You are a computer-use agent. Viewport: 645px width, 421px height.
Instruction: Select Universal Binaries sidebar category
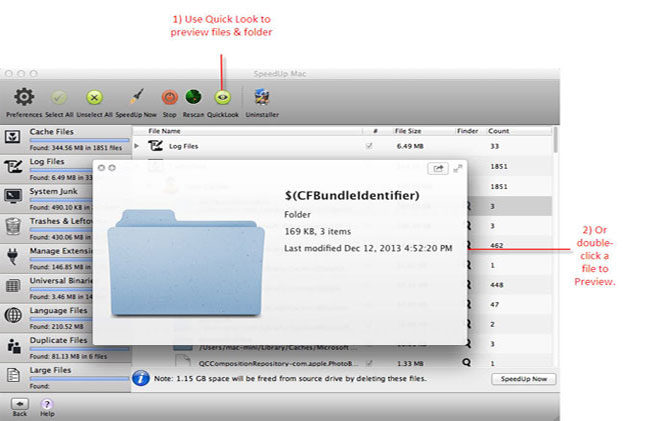tap(46, 288)
